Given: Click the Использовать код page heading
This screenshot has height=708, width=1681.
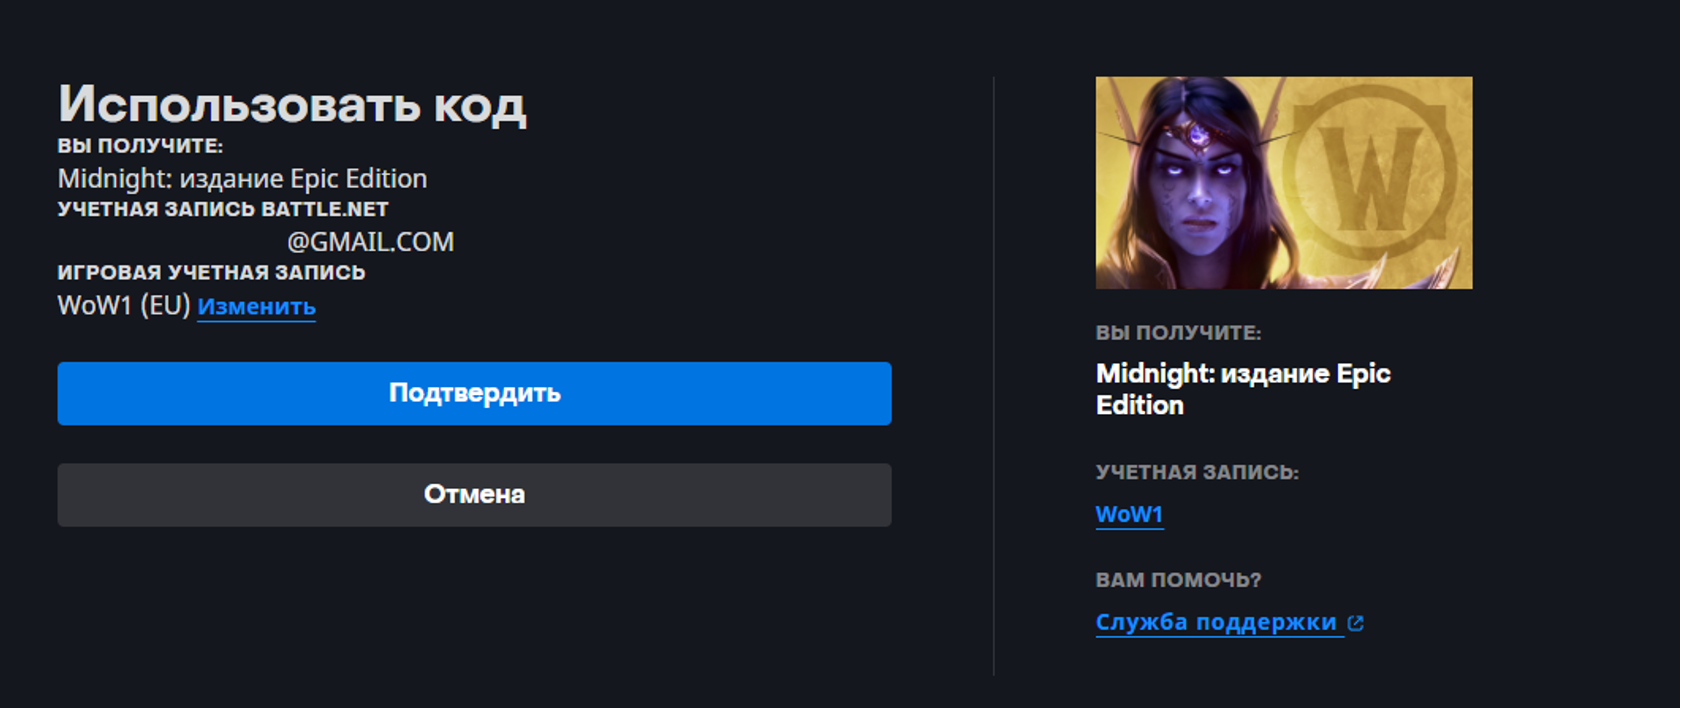Looking at the screenshot, I should [292, 104].
